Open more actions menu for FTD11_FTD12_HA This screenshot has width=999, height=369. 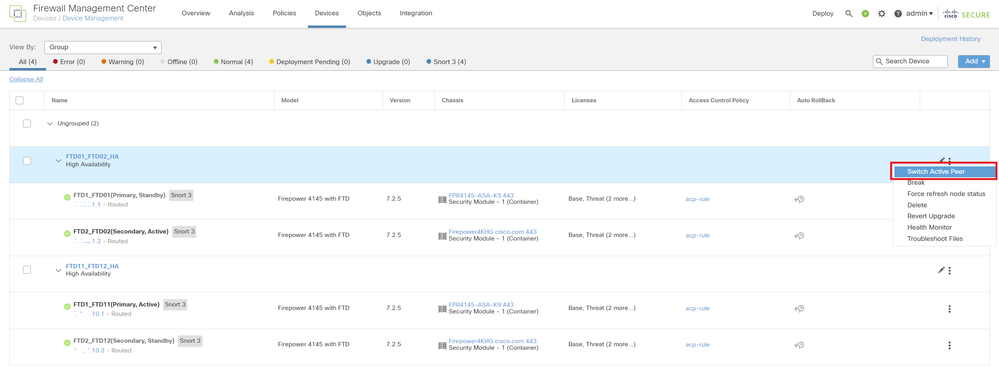(x=949, y=270)
